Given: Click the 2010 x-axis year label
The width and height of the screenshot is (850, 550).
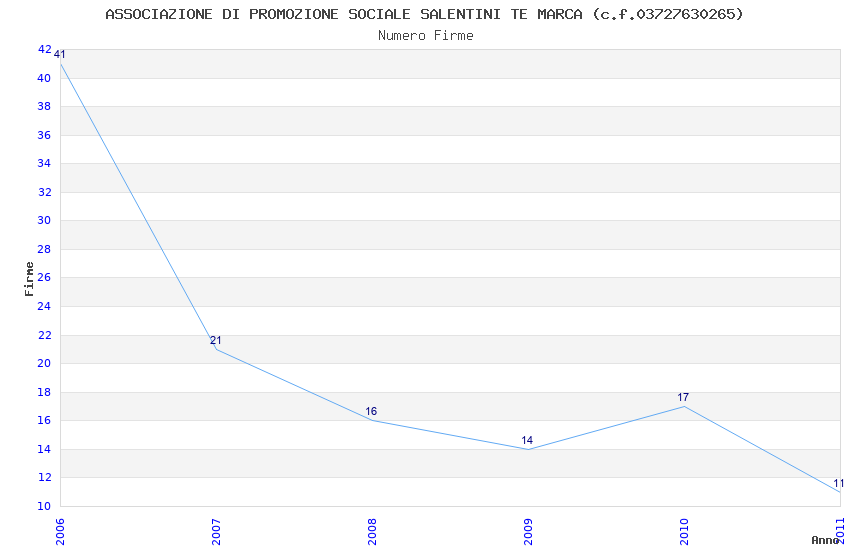Looking at the screenshot, I should 684,531.
